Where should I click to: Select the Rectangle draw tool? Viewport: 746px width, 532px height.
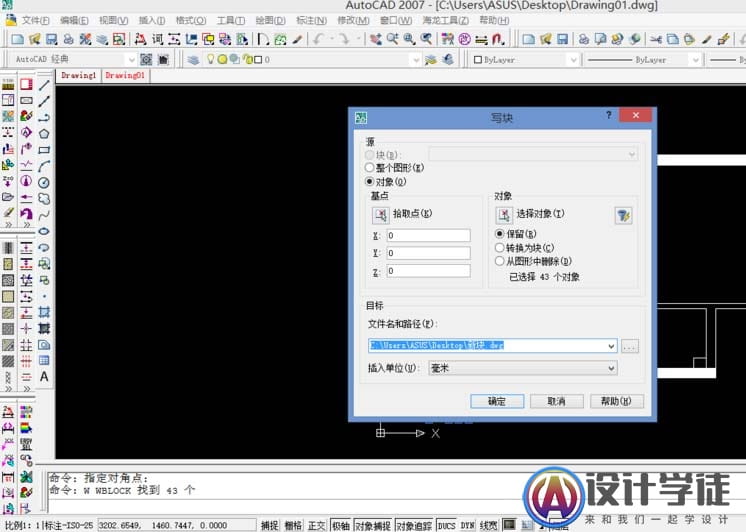(x=44, y=150)
